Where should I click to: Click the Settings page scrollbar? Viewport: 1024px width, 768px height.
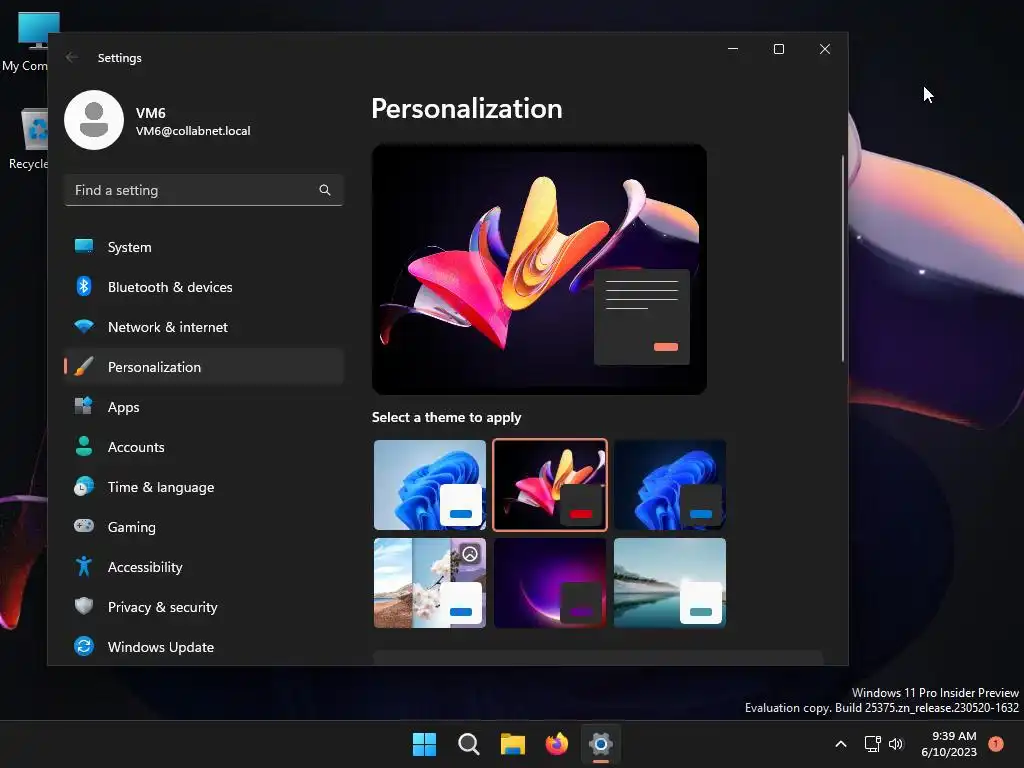pyautogui.click(x=842, y=258)
